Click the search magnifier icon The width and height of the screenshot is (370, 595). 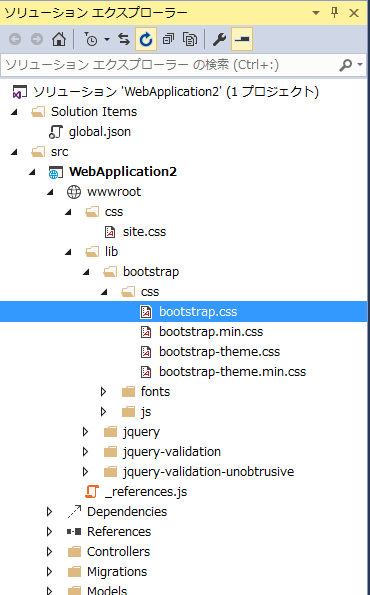pyautogui.click(x=345, y=65)
